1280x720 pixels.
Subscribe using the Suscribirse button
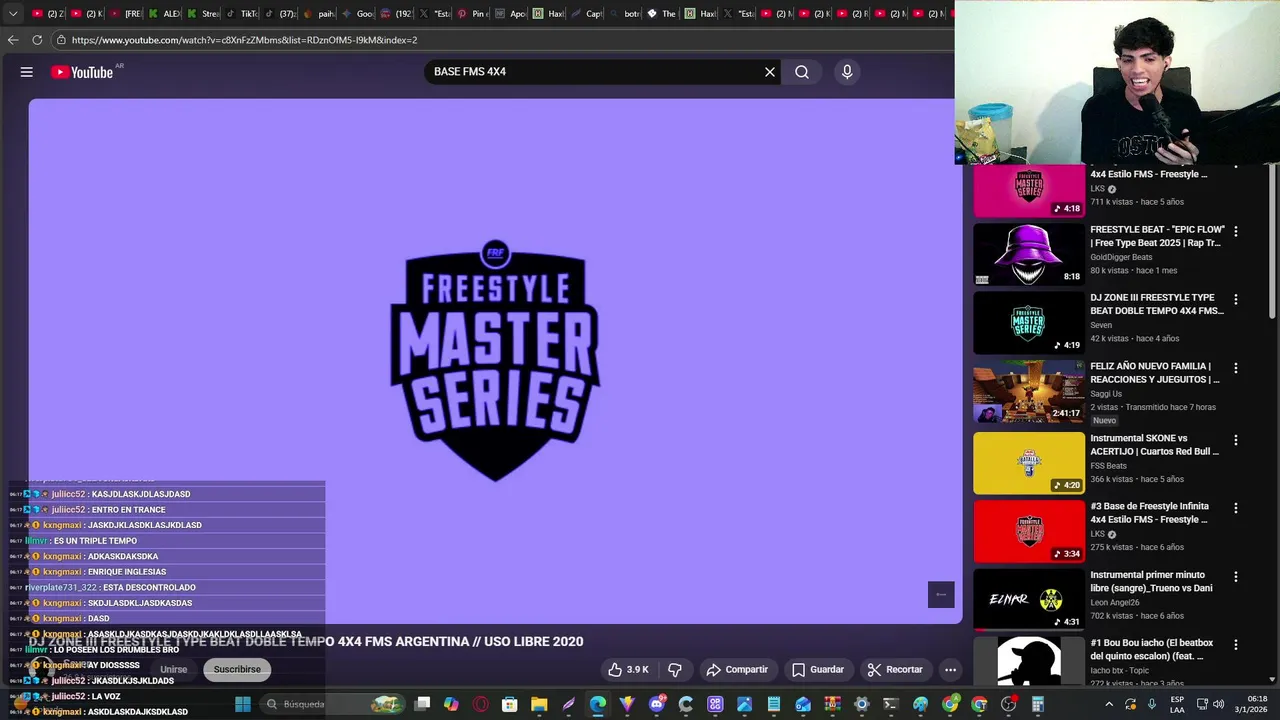point(237,670)
